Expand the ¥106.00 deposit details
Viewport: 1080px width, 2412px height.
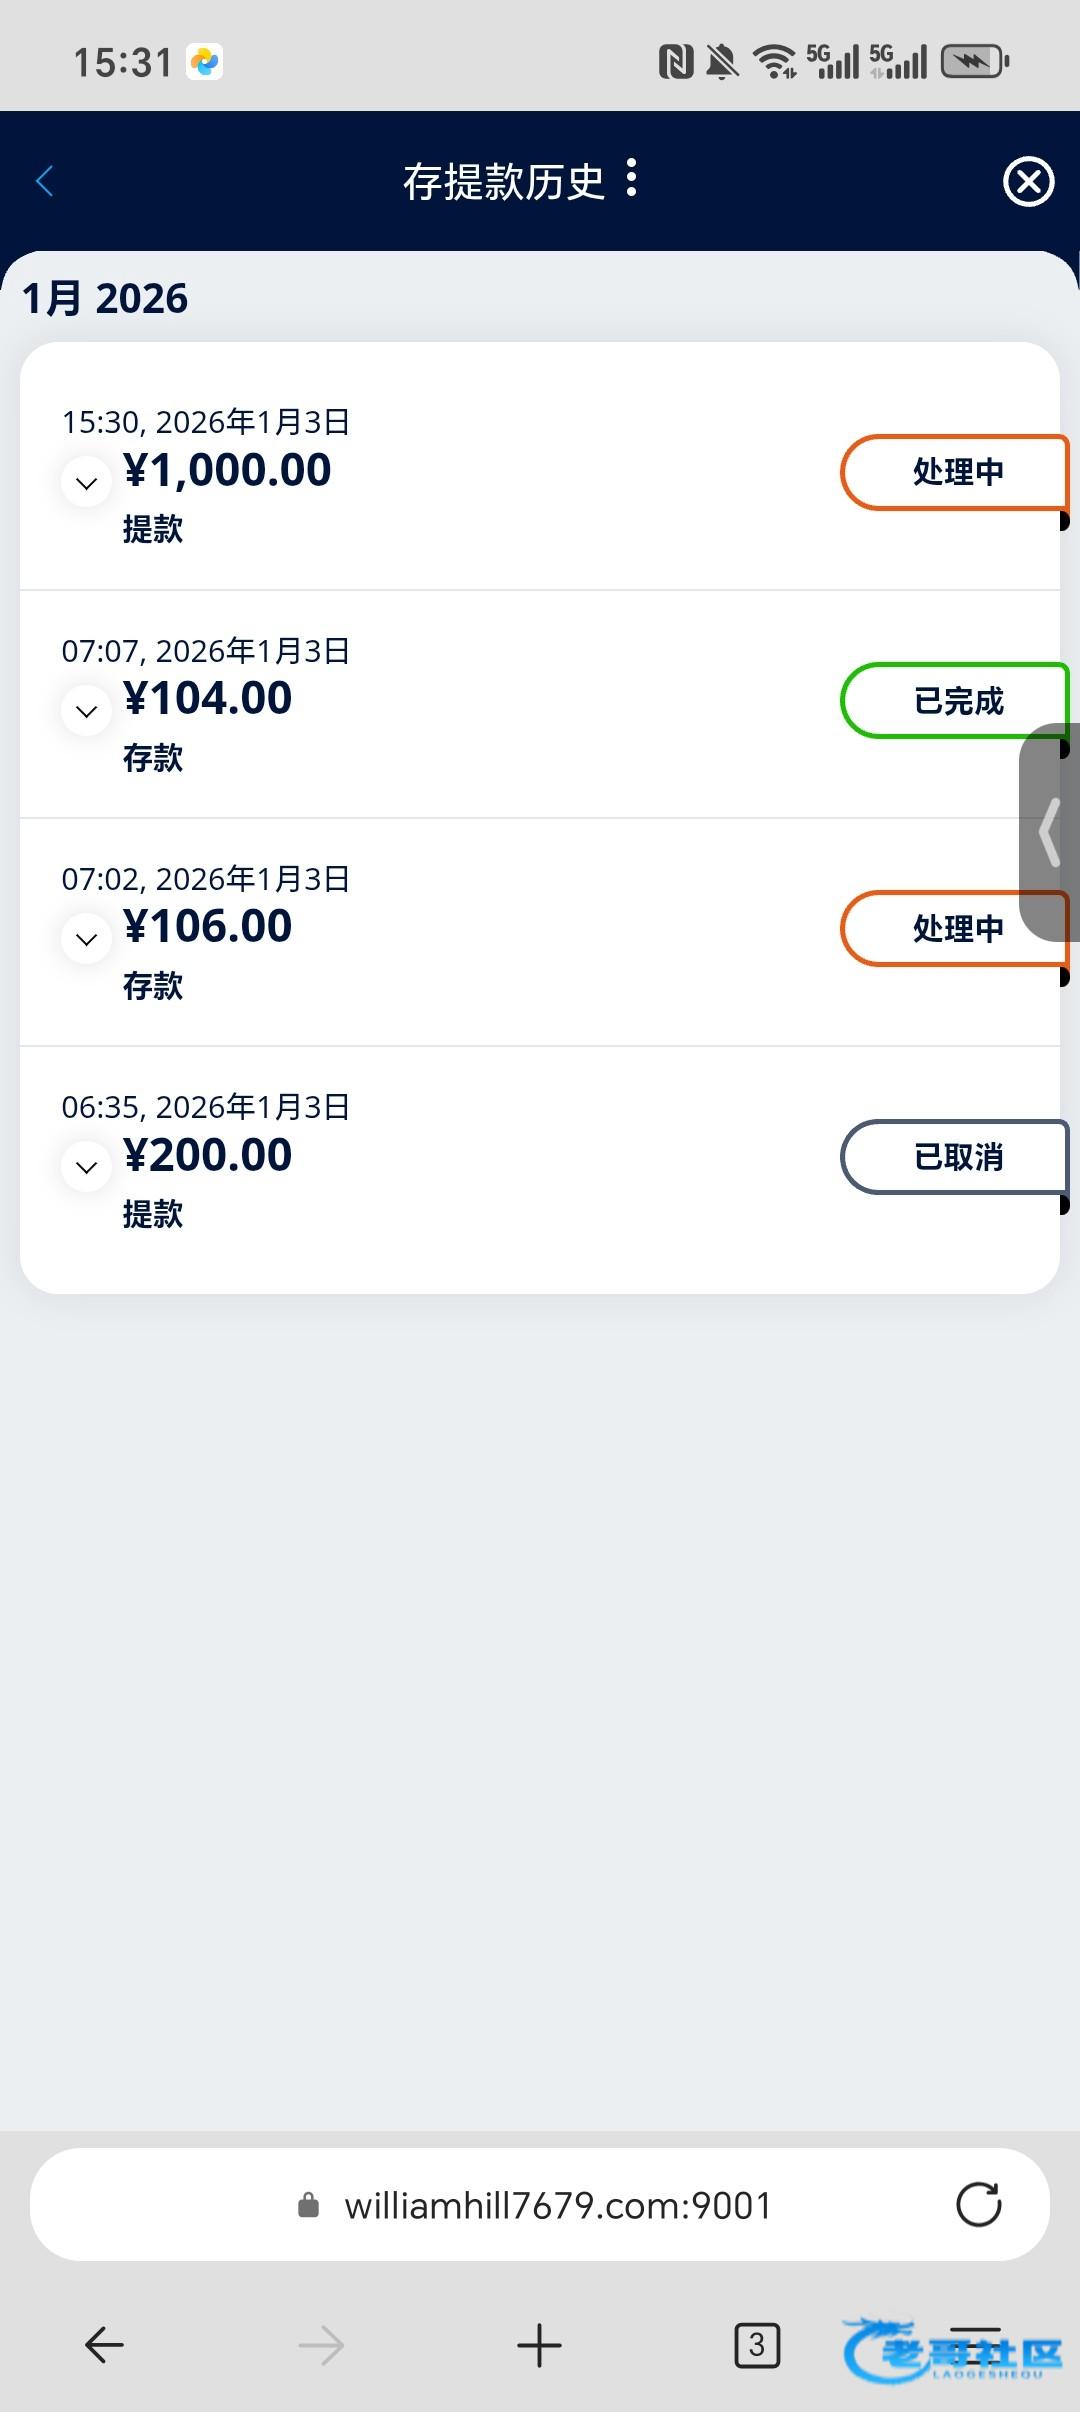pyautogui.click(x=87, y=939)
